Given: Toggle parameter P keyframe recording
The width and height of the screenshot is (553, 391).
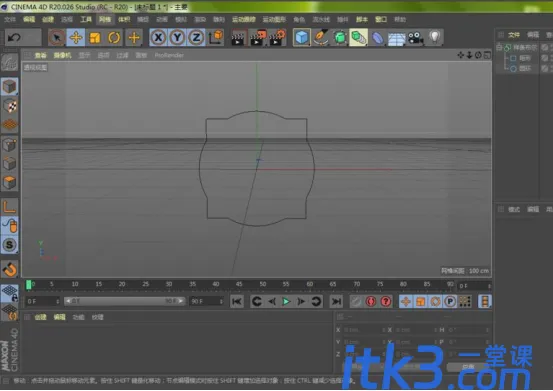Looking at the screenshot, I should click(450, 301).
